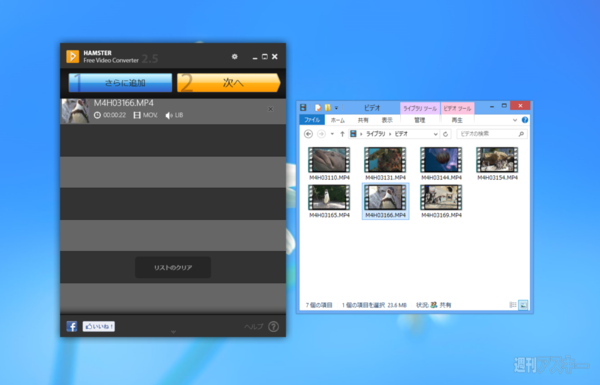
Task: Open Explorer help blue question icon
Action: pyautogui.click(x=525, y=120)
